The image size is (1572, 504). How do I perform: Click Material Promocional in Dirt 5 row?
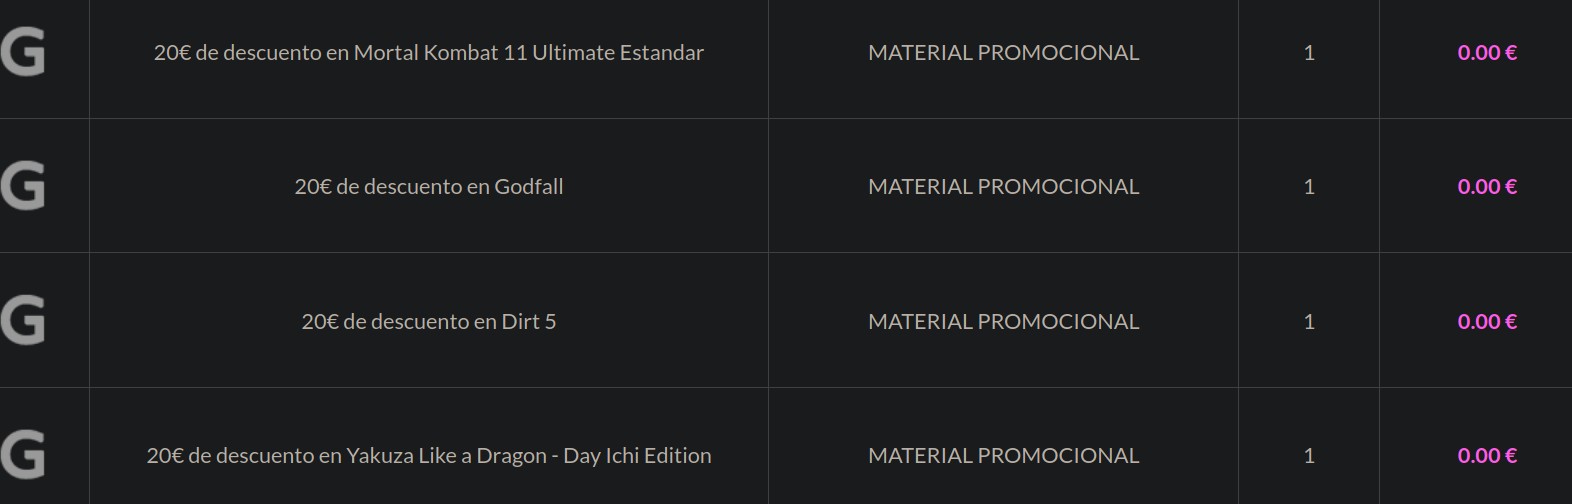click(1003, 322)
